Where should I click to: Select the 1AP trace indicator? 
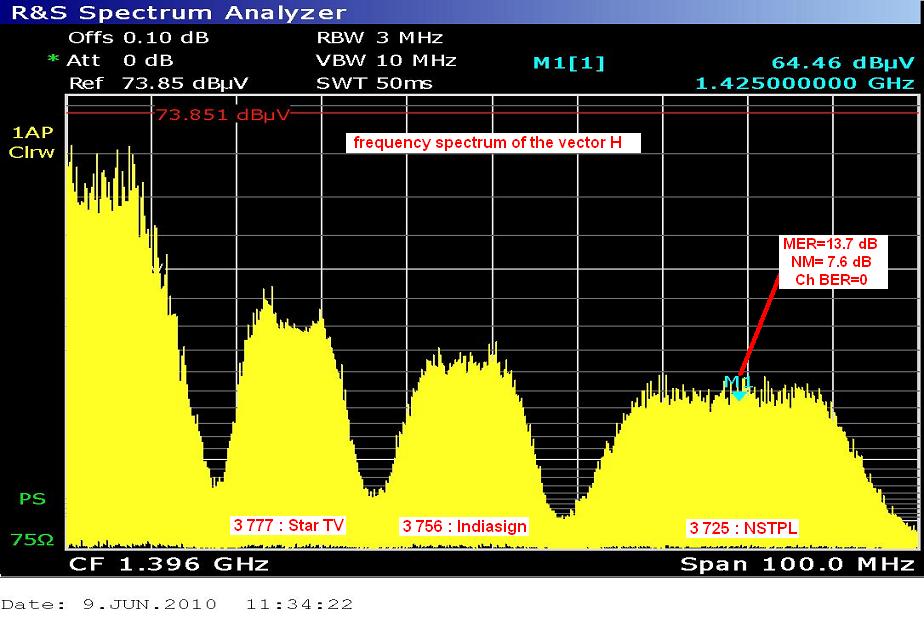32,132
